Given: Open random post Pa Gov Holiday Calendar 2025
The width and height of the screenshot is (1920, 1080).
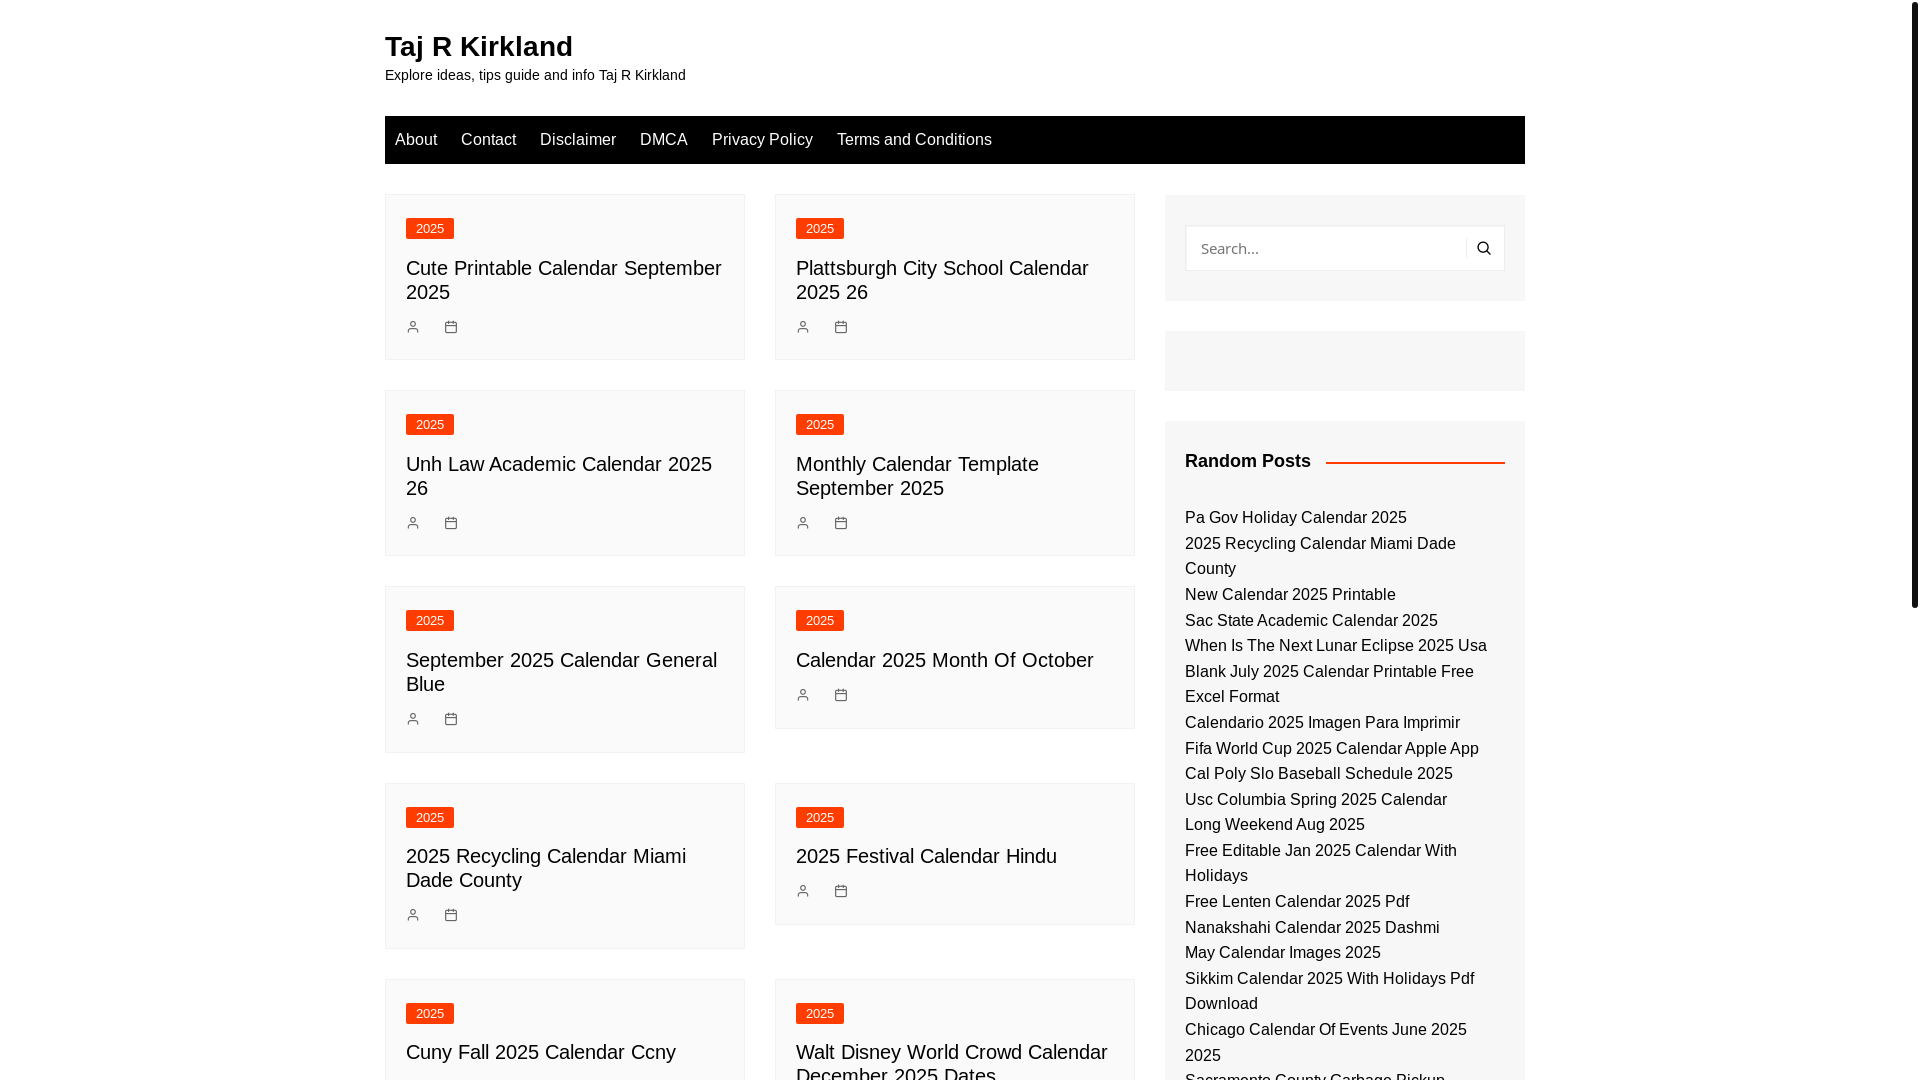Looking at the screenshot, I should [1296, 518].
